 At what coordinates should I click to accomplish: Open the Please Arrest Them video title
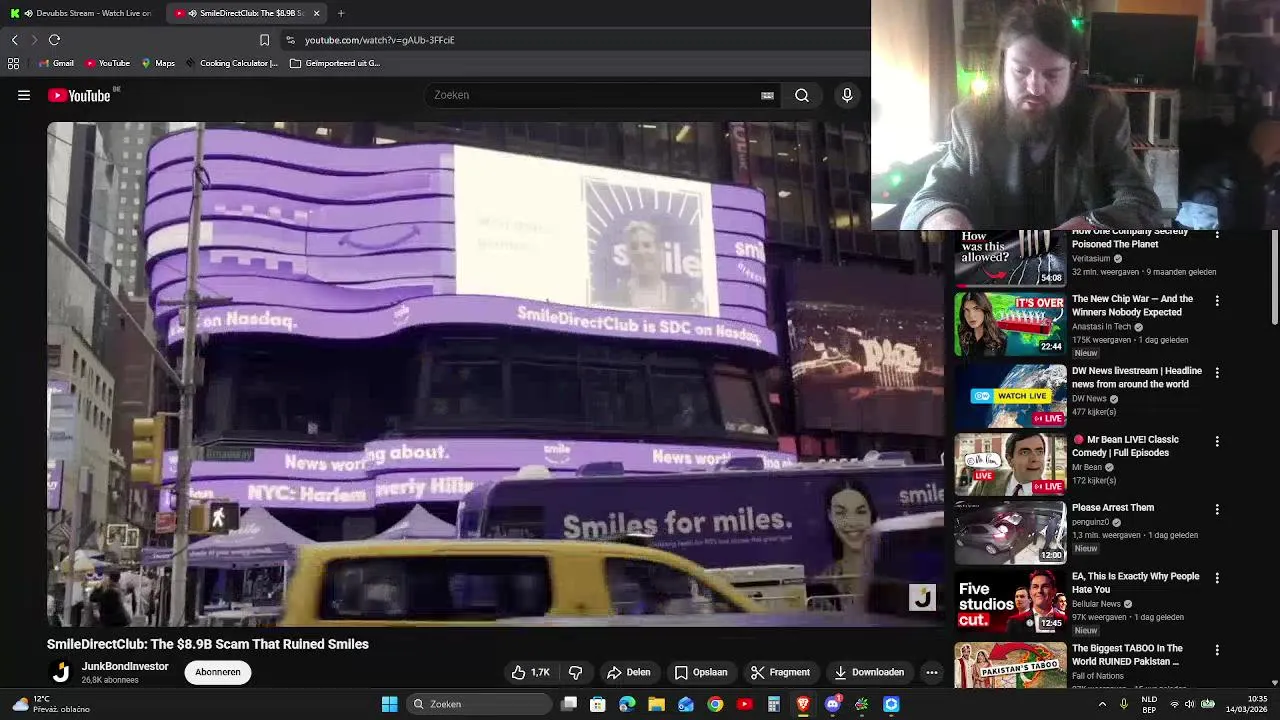point(1113,508)
